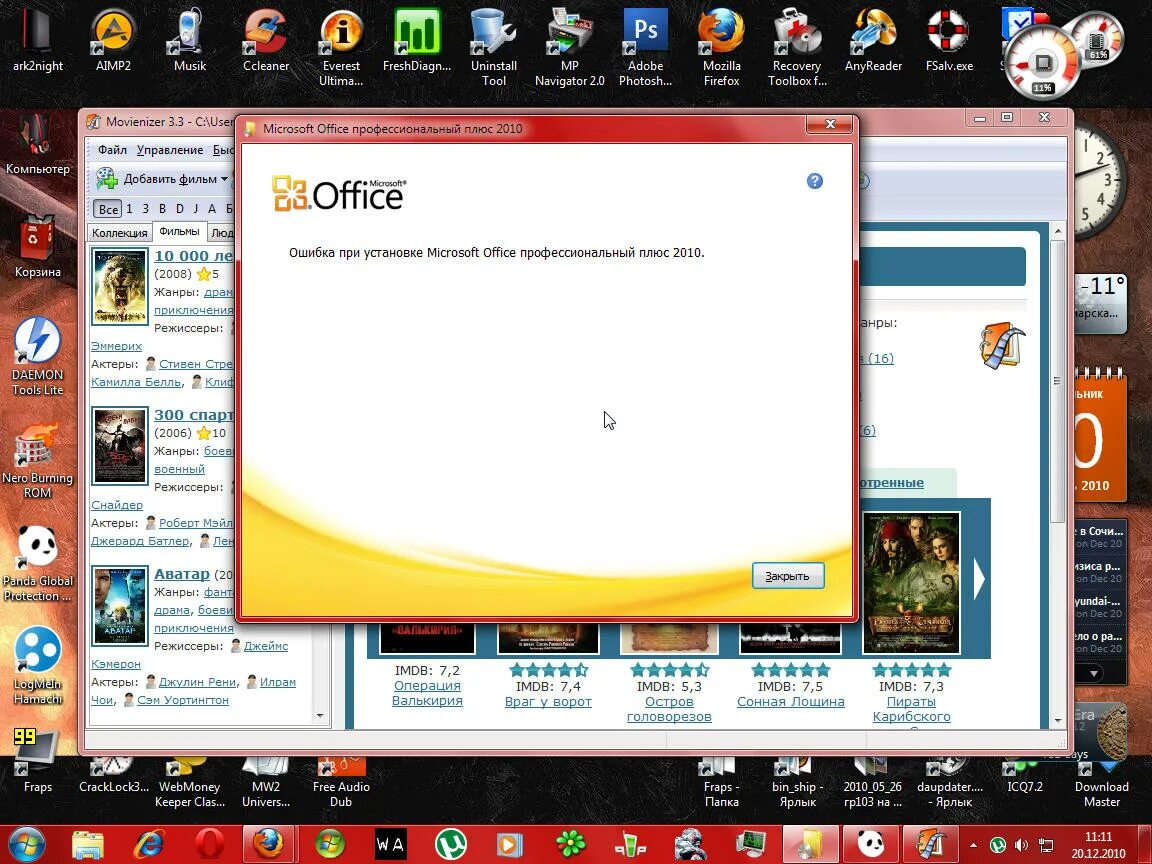Open the Эммерих director link
The height and width of the screenshot is (864, 1152).
coord(116,345)
